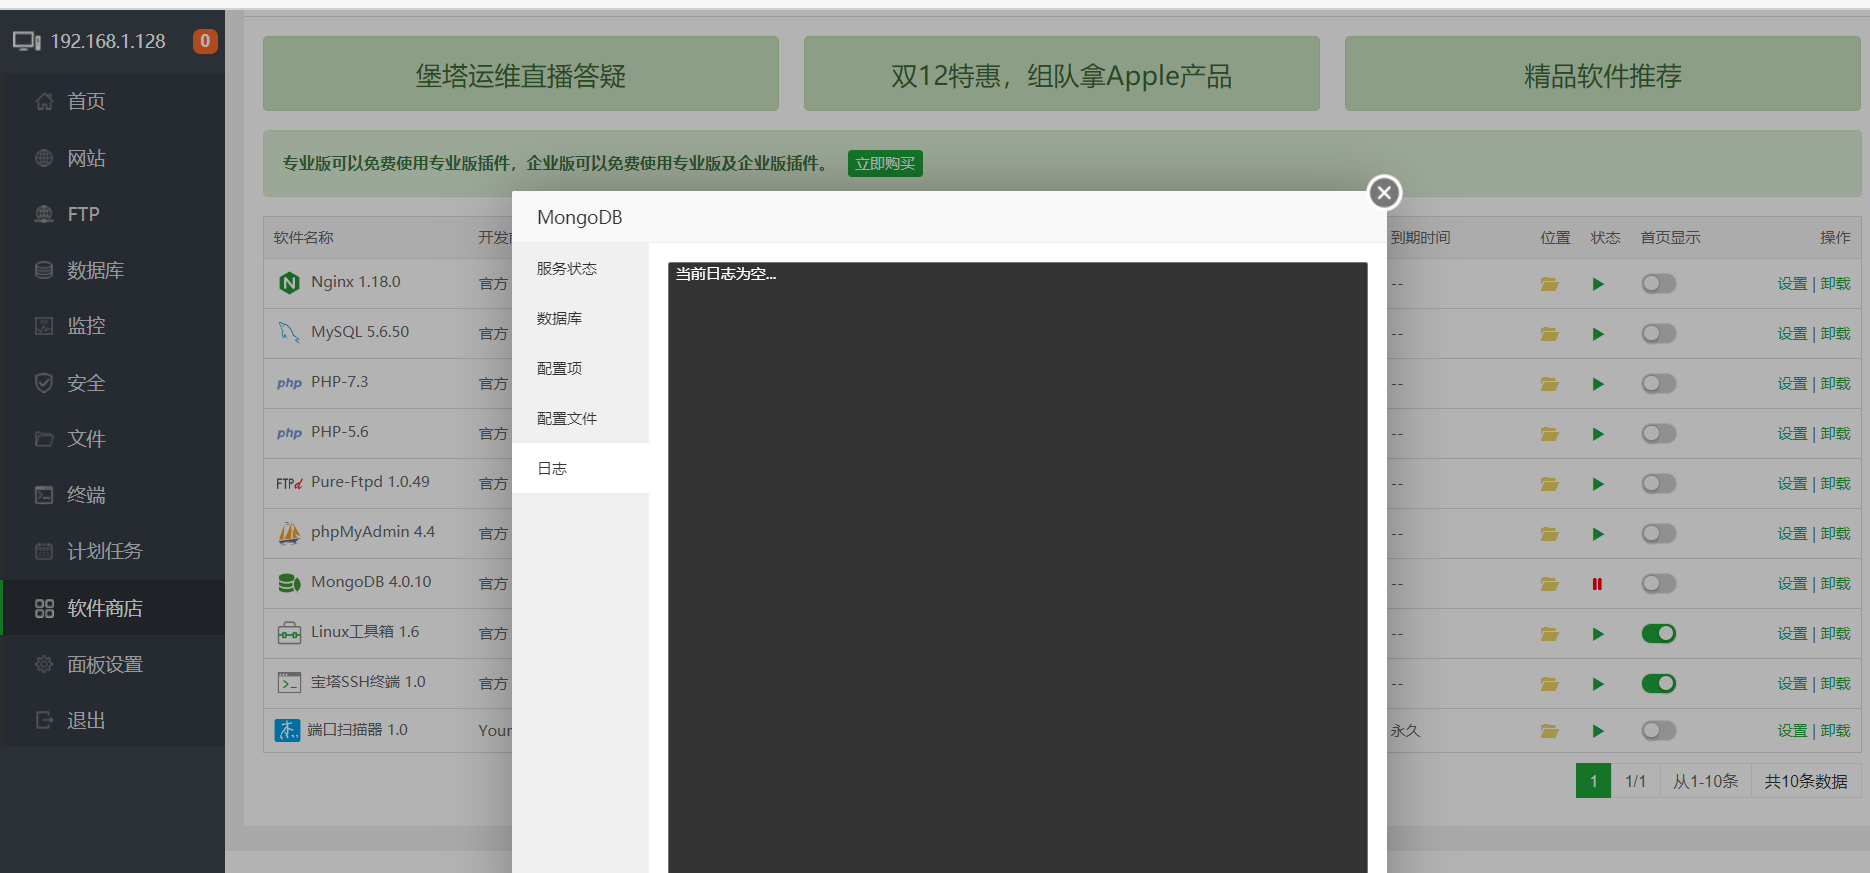The width and height of the screenshot is (1870, 873).
Task: Click the 当前日志为空 log text area
Action: coord(1017,568)
